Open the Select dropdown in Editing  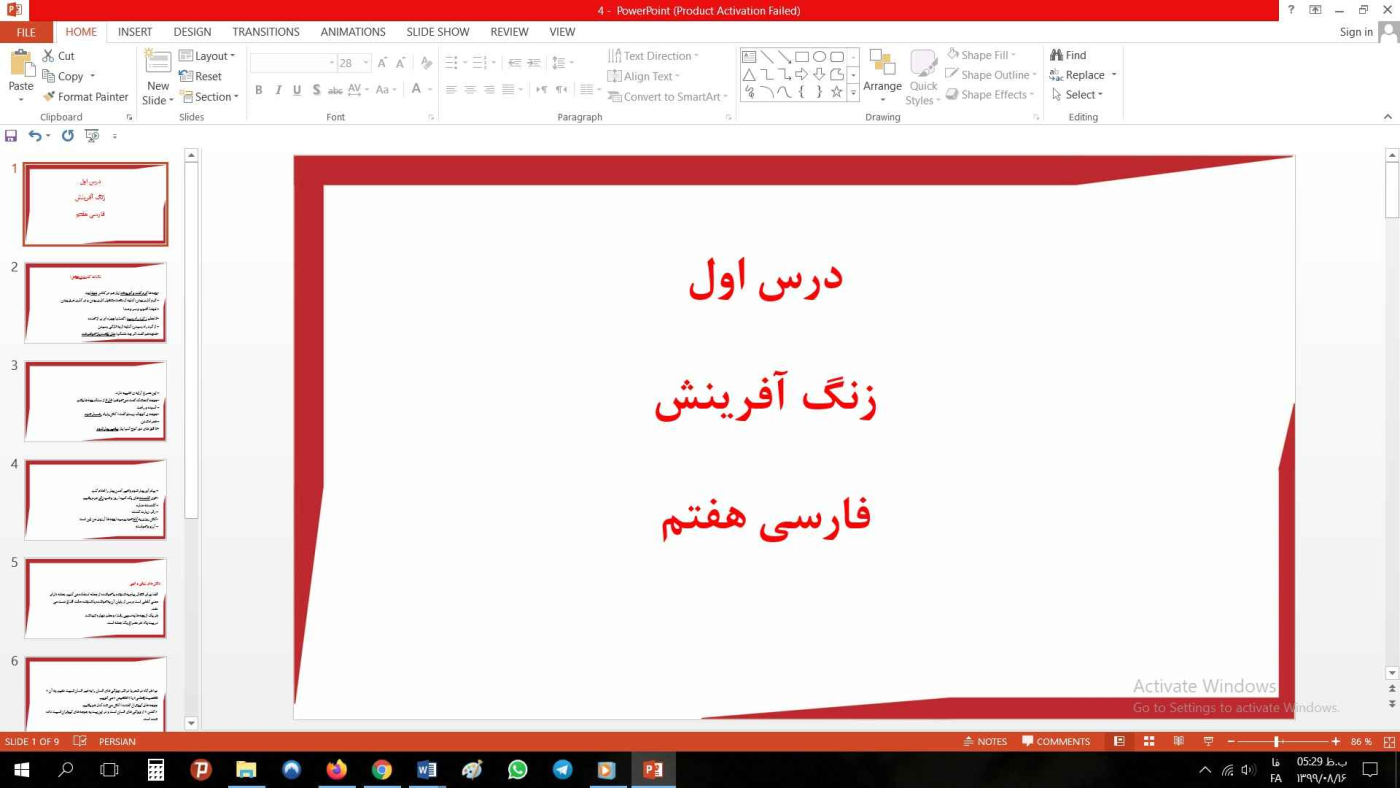[x=1078, y=95]
